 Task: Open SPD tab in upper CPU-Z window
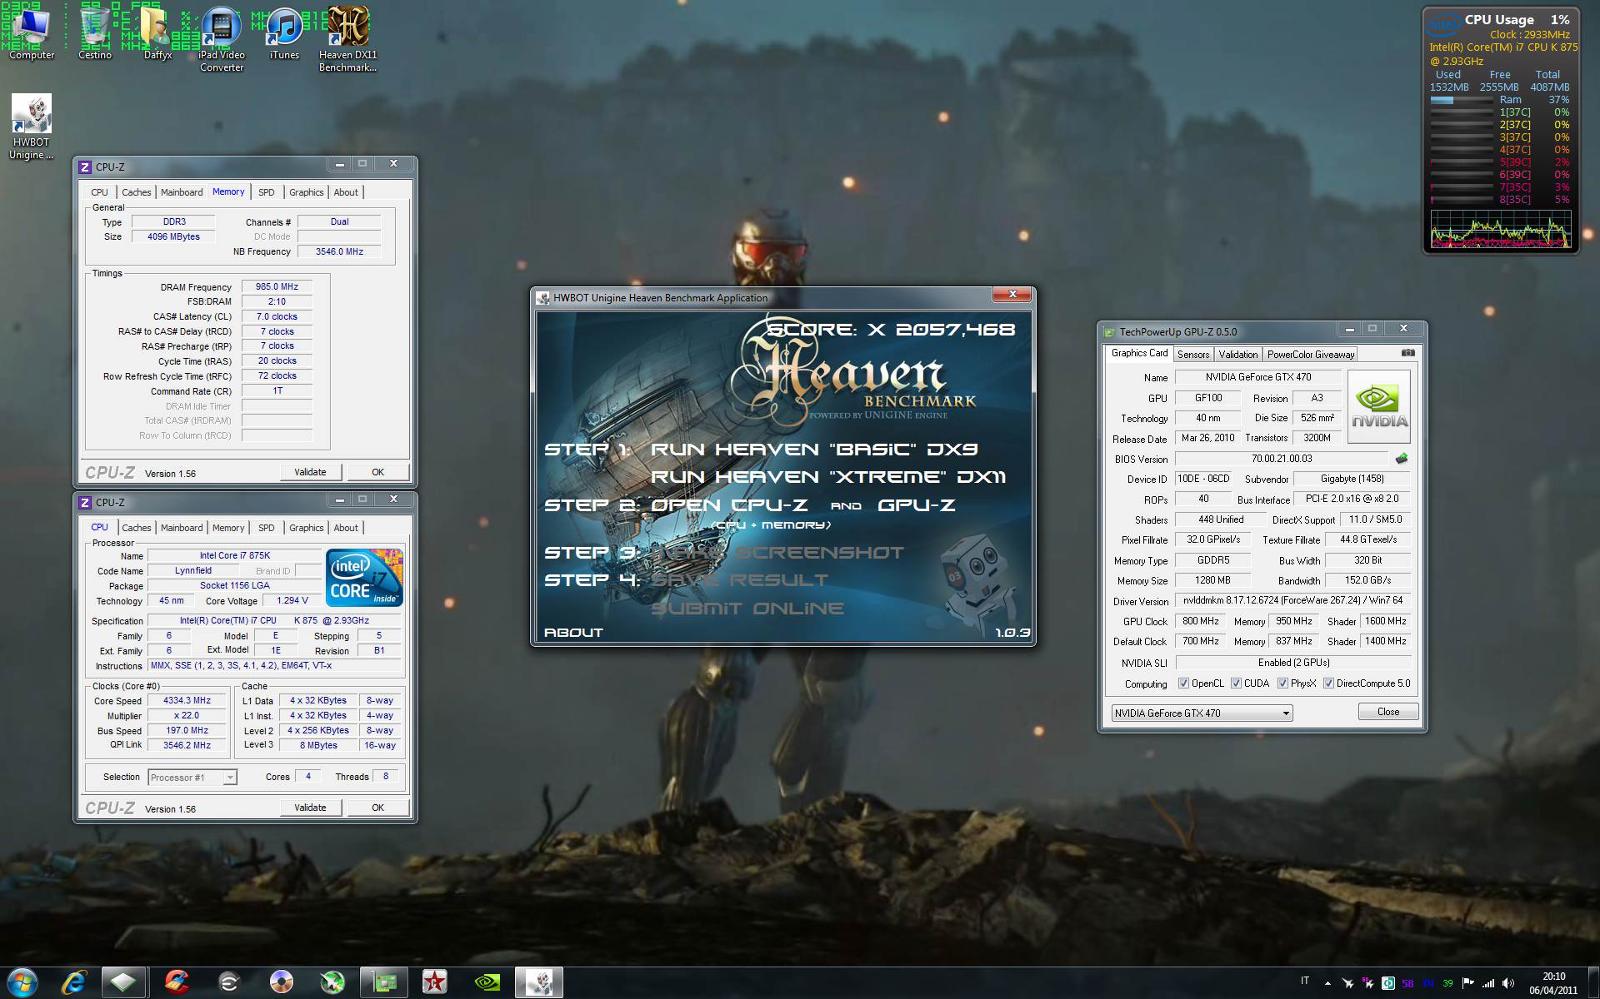pyautogui.click(x=266, y=192)
